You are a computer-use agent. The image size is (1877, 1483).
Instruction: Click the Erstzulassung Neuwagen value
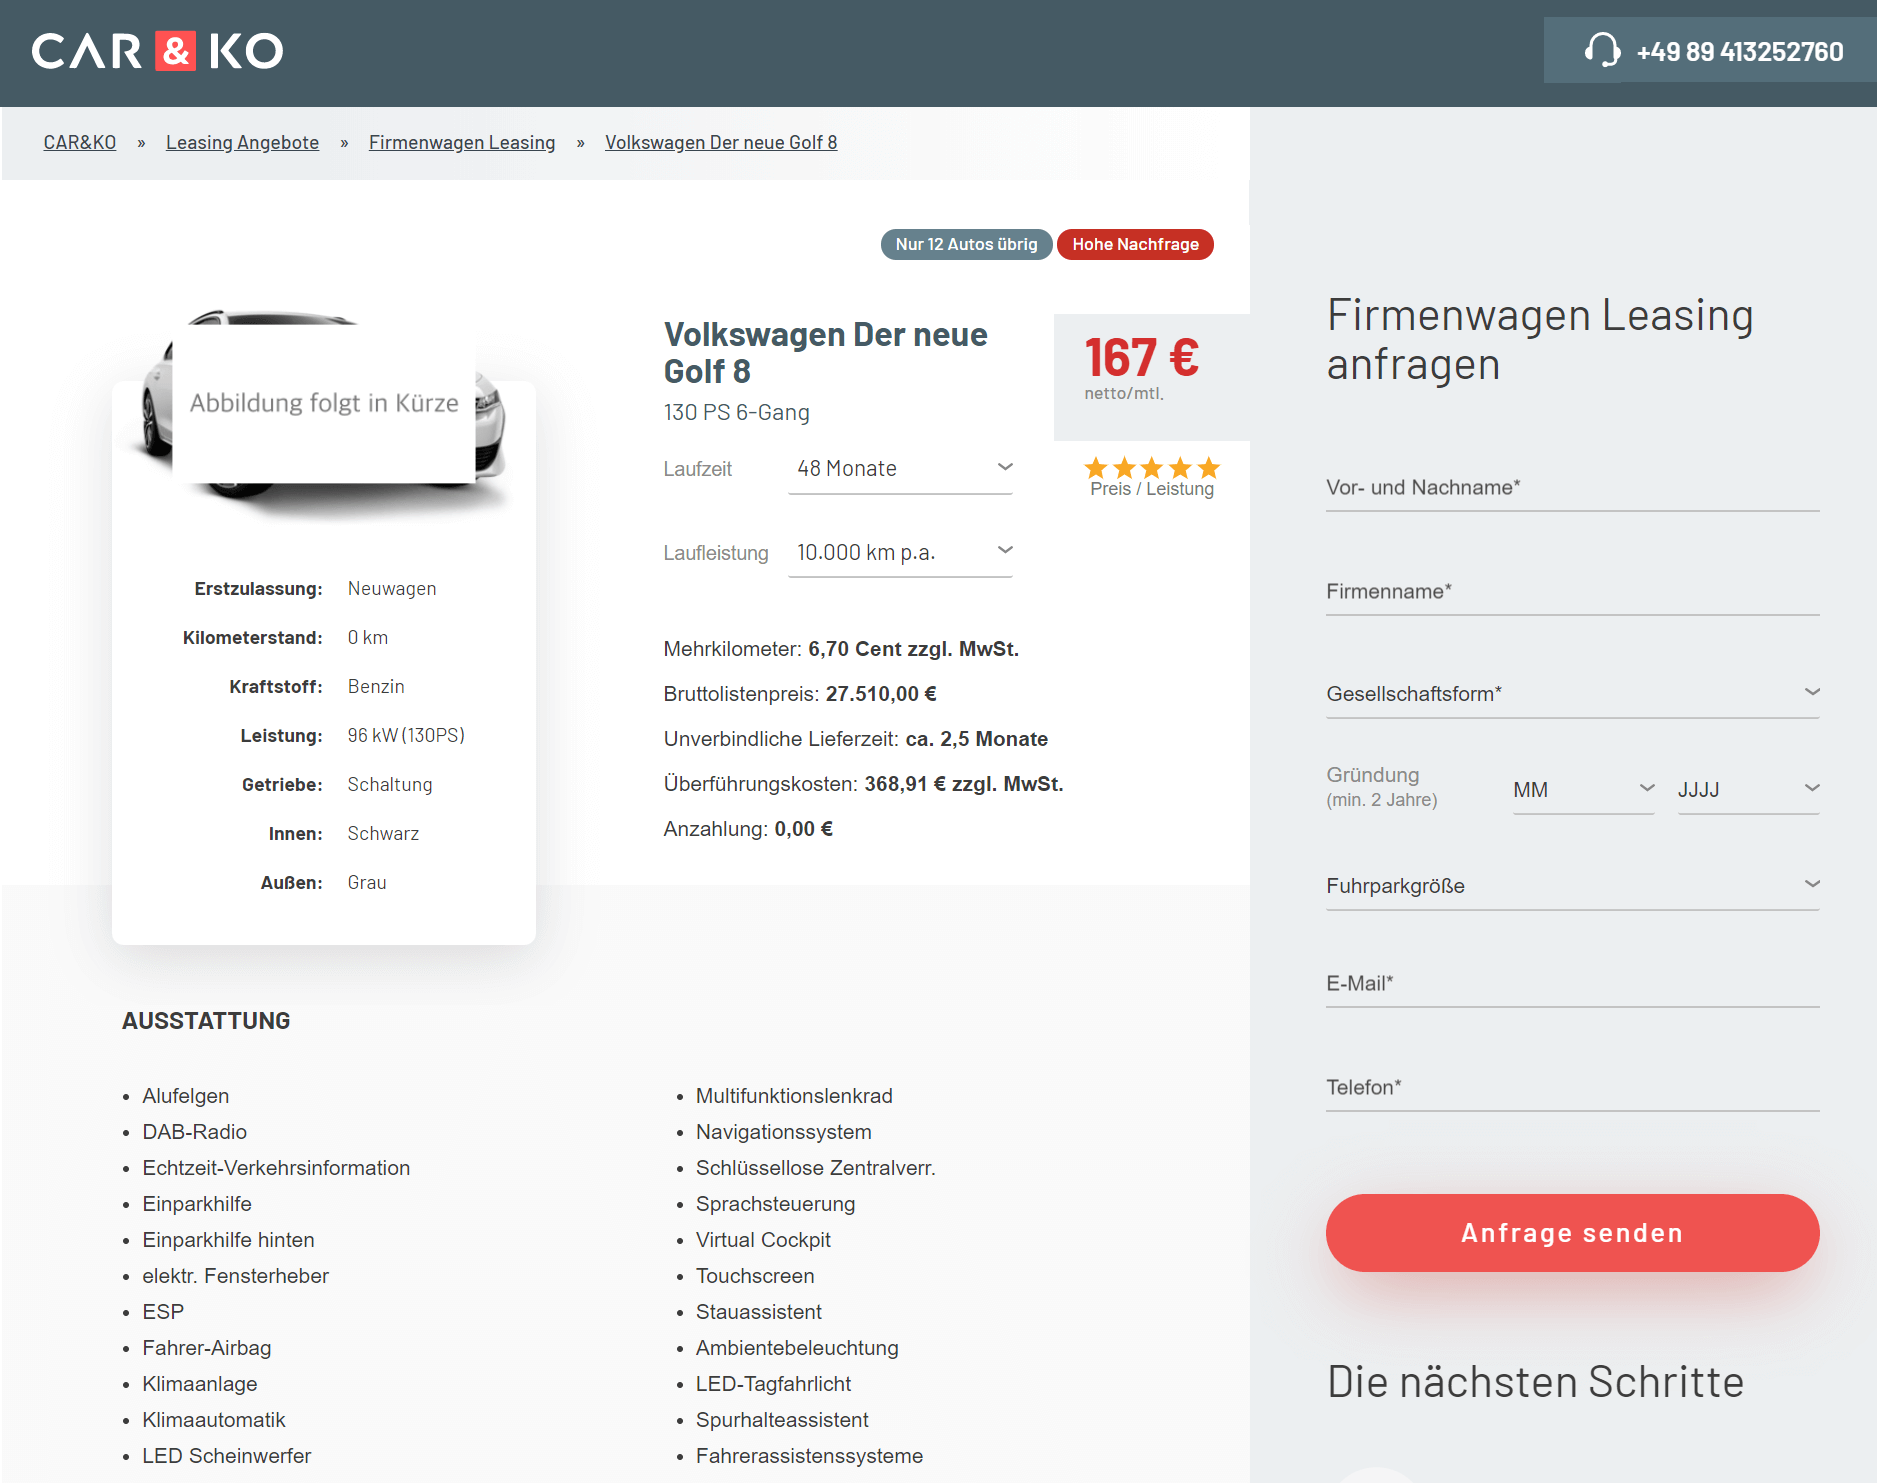(x=392, y=588)
